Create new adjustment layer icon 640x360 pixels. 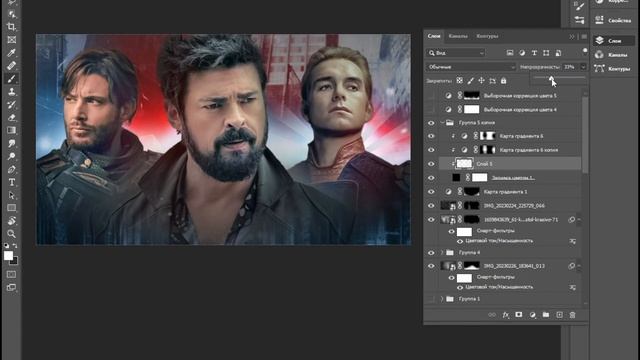point(532,315)
